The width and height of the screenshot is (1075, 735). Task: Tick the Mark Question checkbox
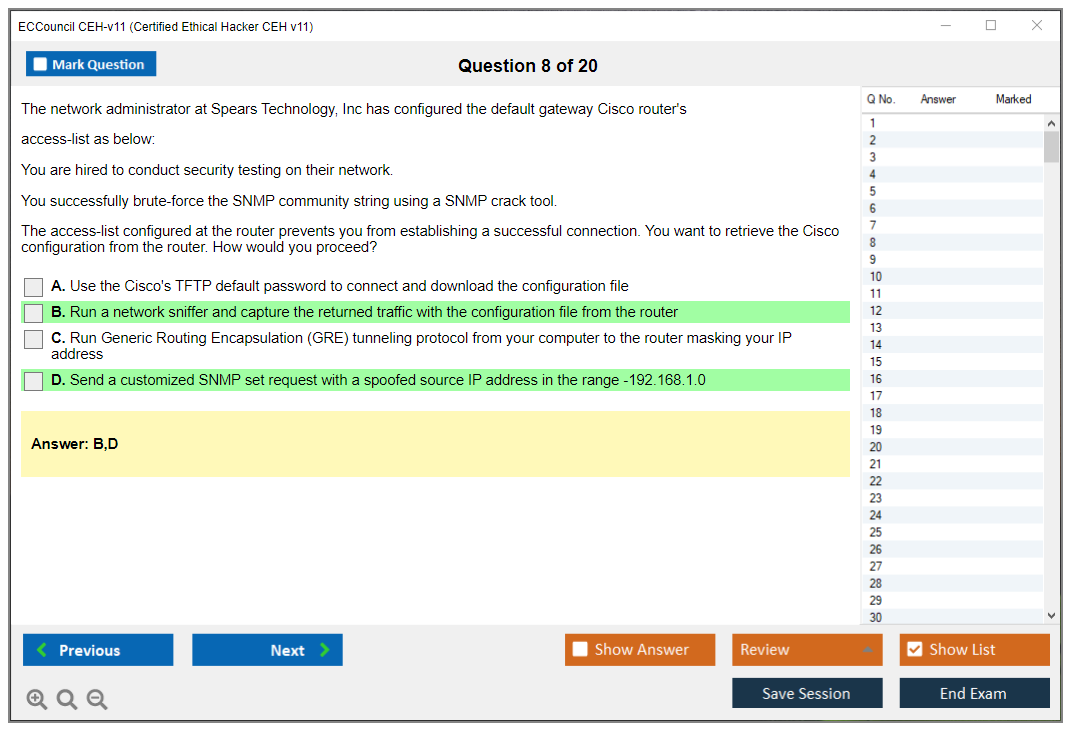click(x=40, y=65)
